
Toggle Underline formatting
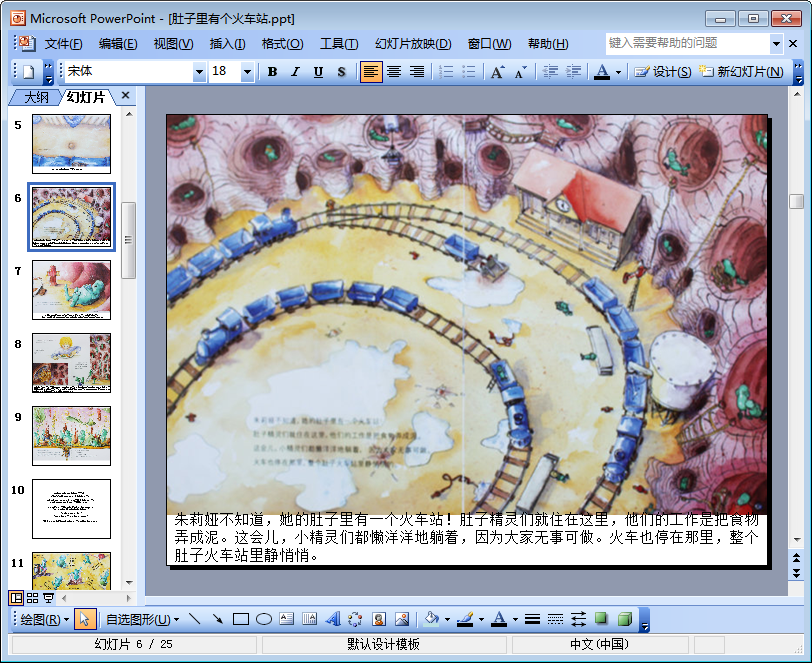coord(318,71)
